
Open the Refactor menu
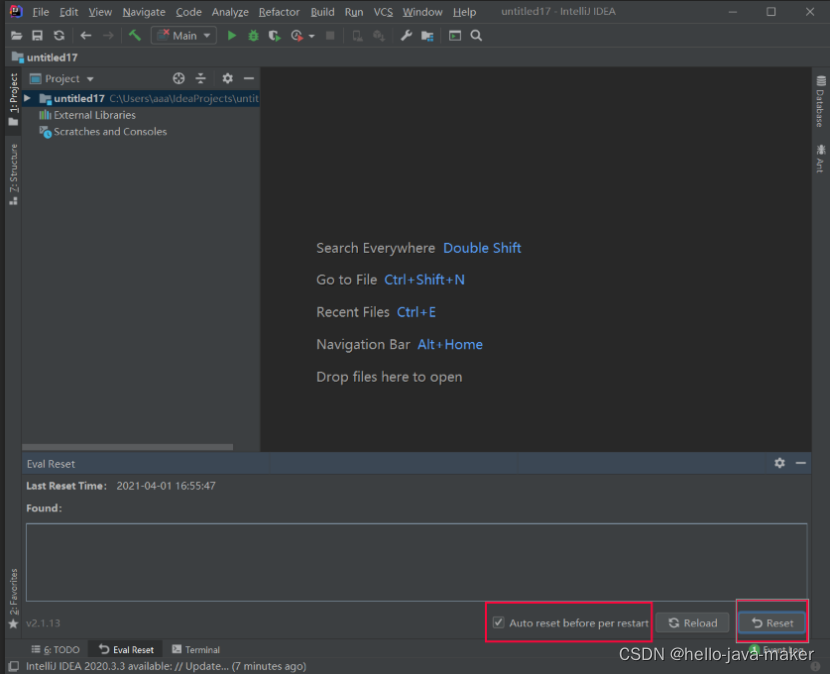pos(279,12)
